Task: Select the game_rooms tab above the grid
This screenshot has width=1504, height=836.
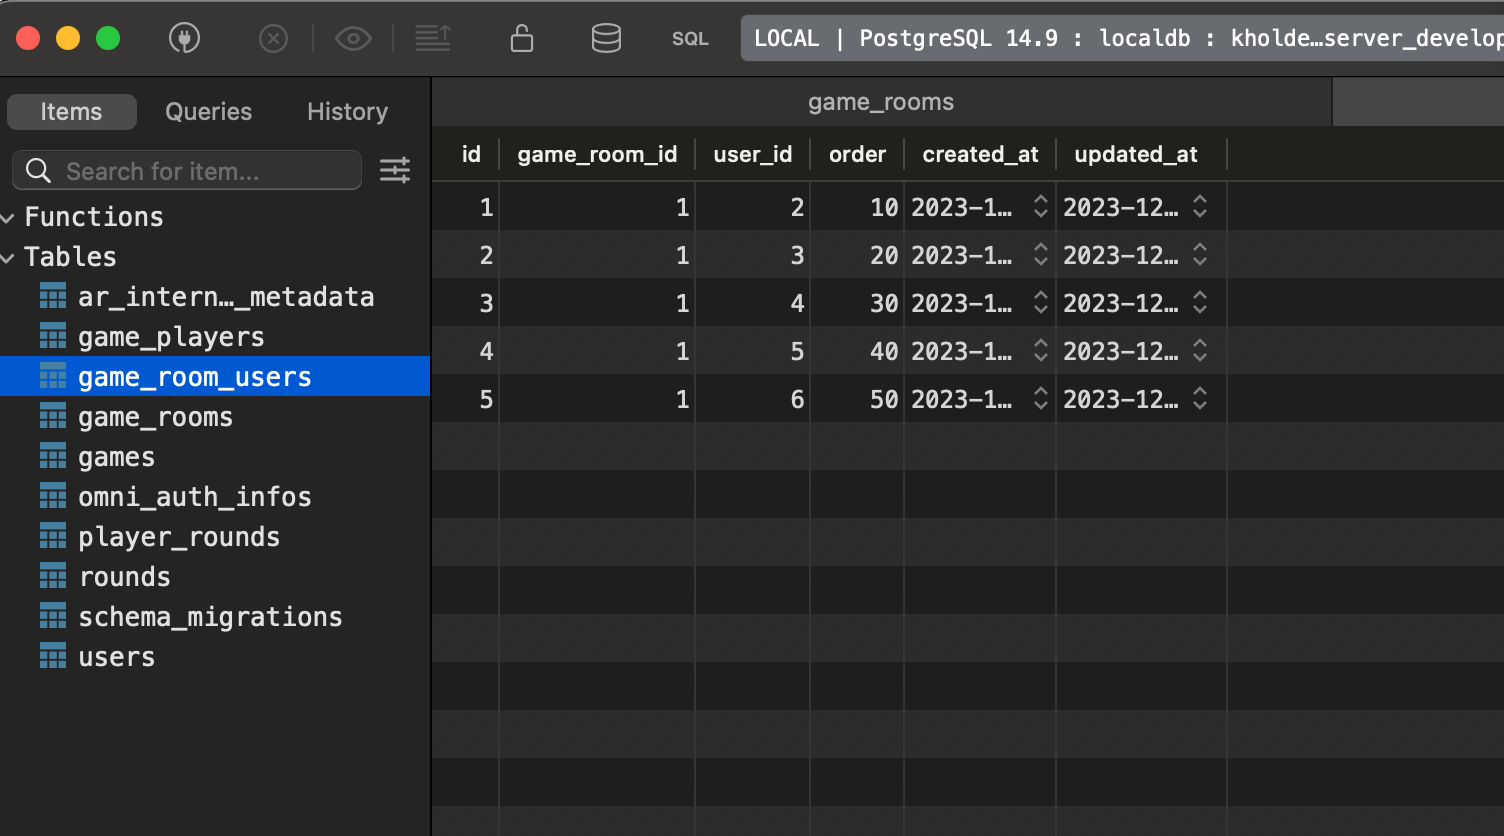Action: pos(881,102)
